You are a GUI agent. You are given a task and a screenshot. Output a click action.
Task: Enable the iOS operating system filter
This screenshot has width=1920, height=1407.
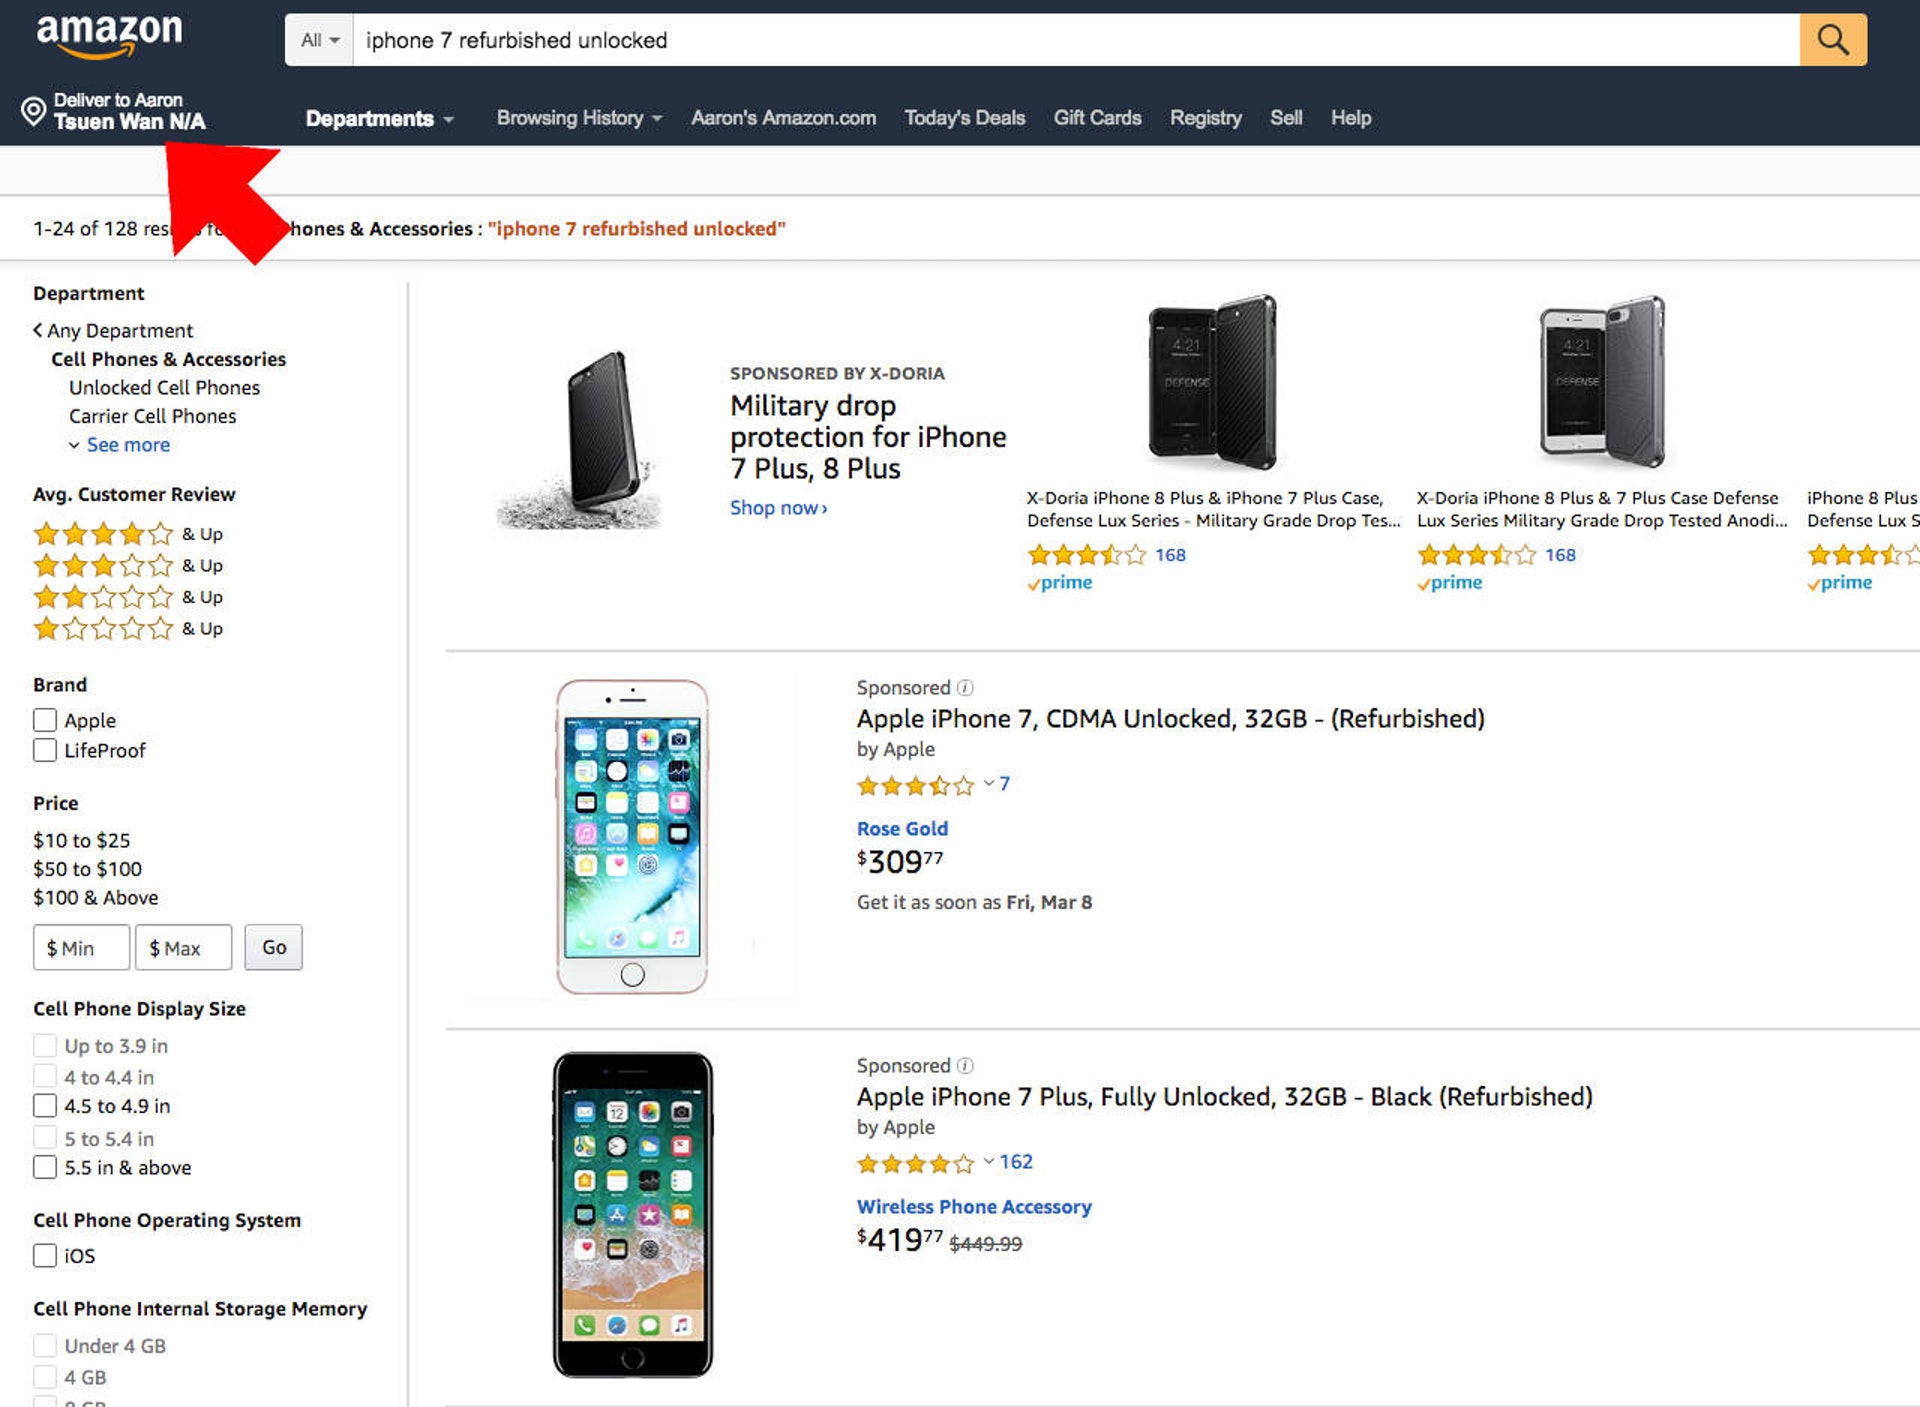pyautogui.click(x=45, y=1255)
